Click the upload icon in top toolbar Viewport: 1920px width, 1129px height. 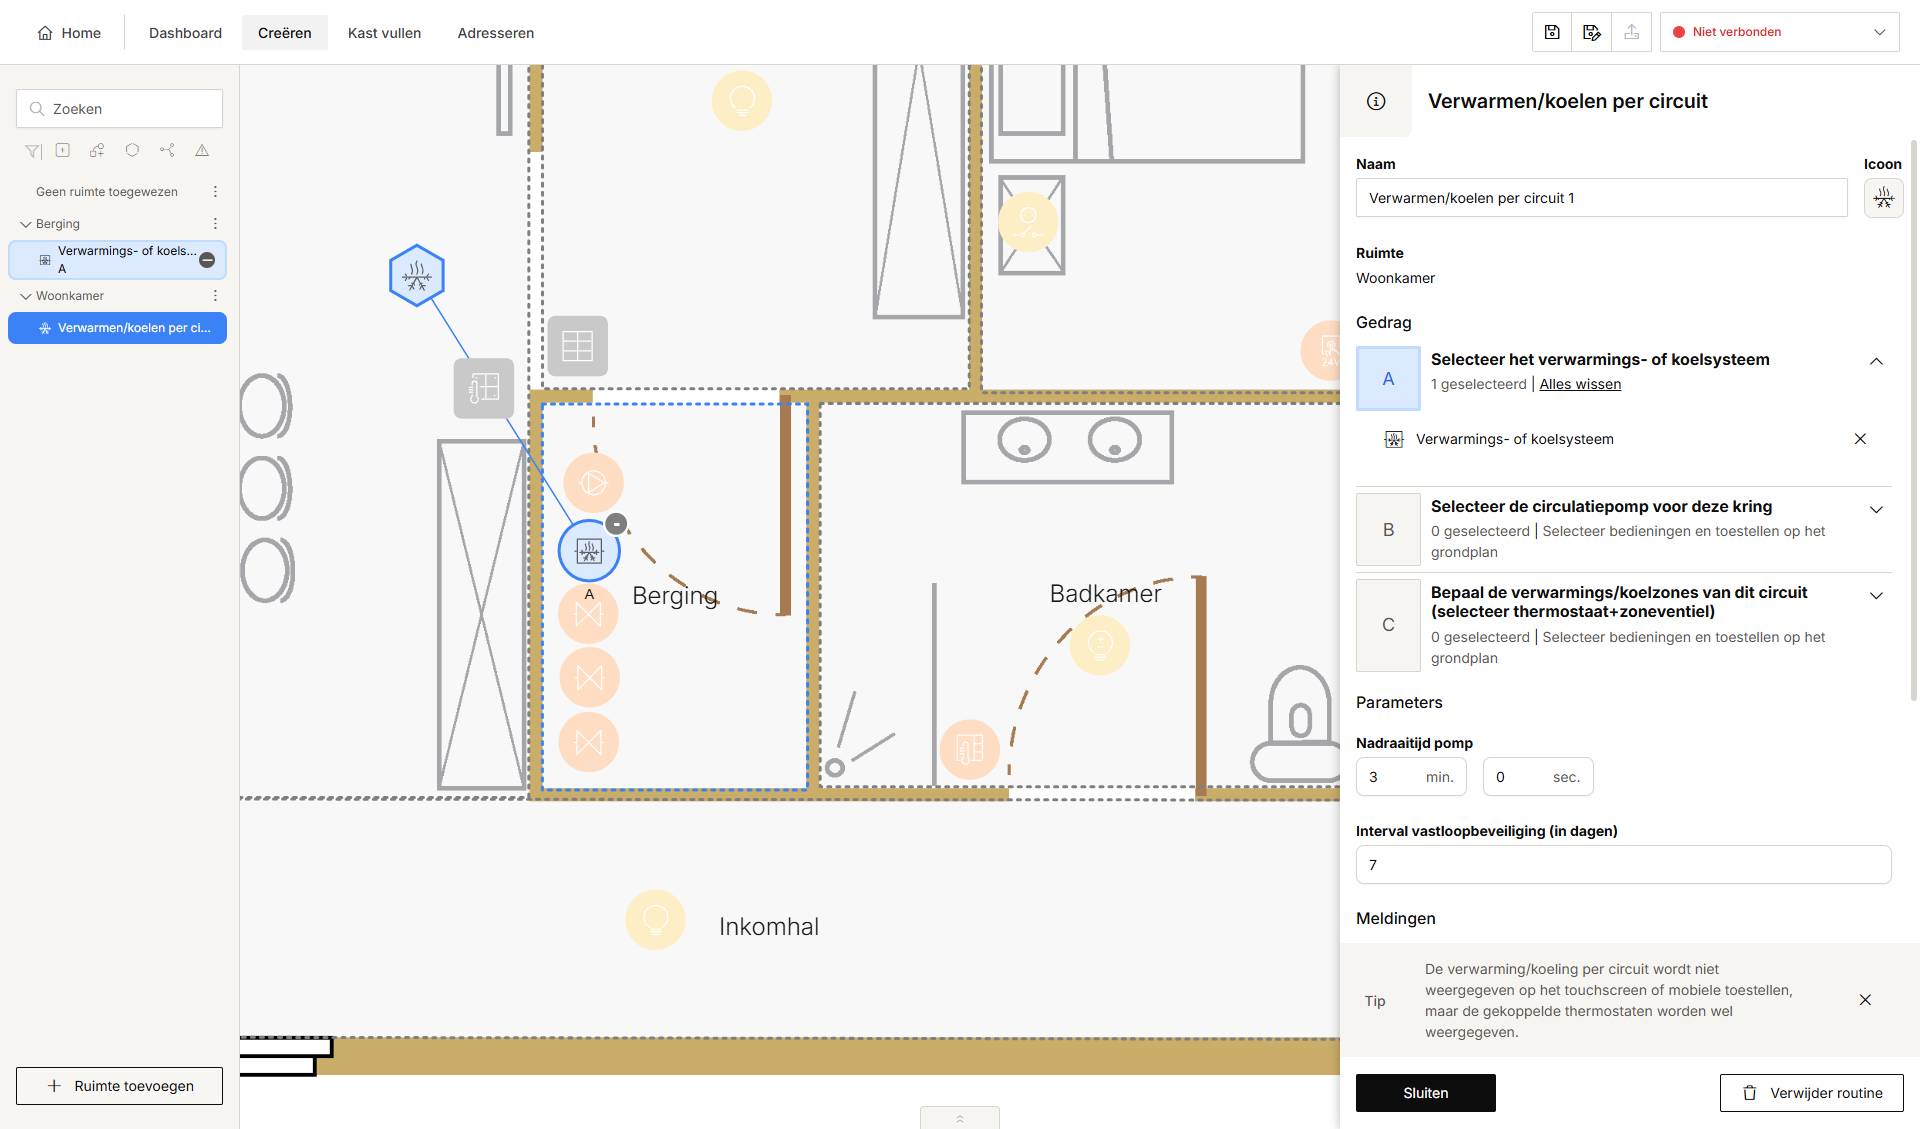[x=1632, y=32]
